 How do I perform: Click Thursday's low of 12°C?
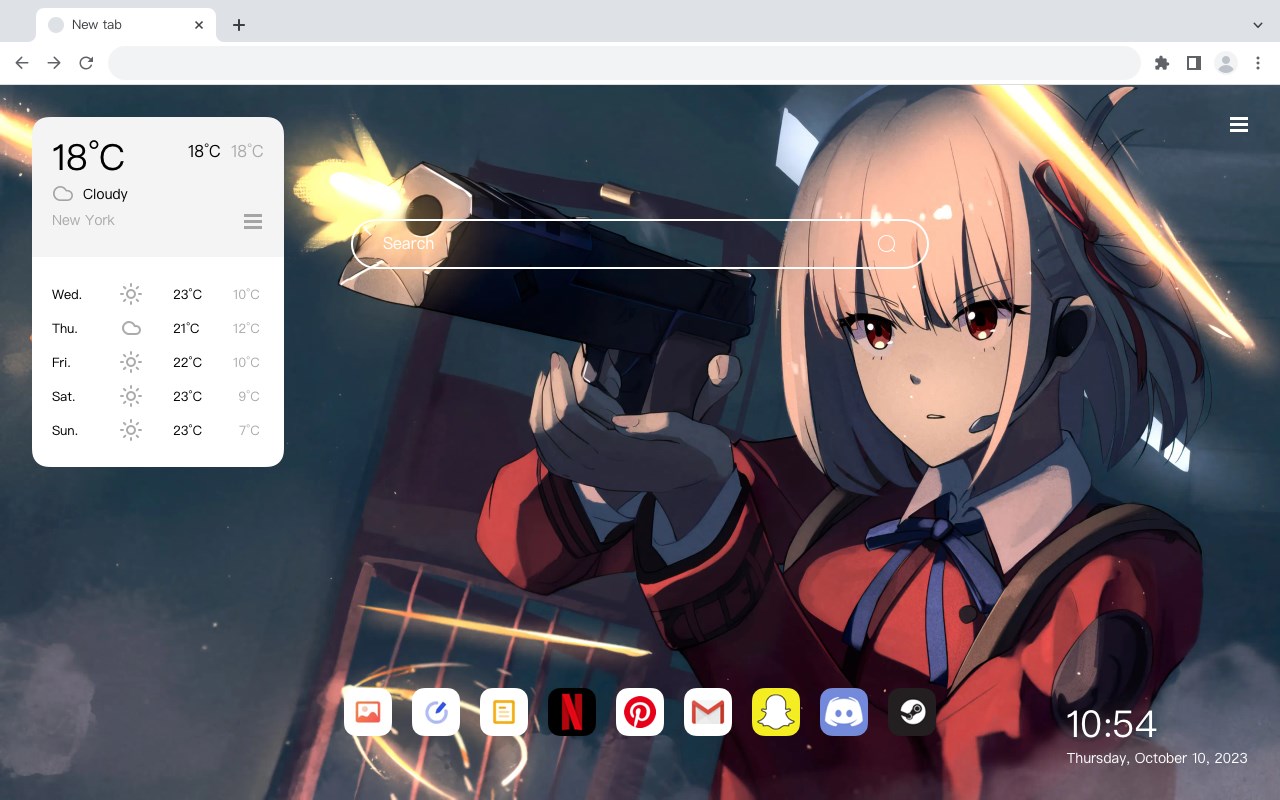(246, 328)
